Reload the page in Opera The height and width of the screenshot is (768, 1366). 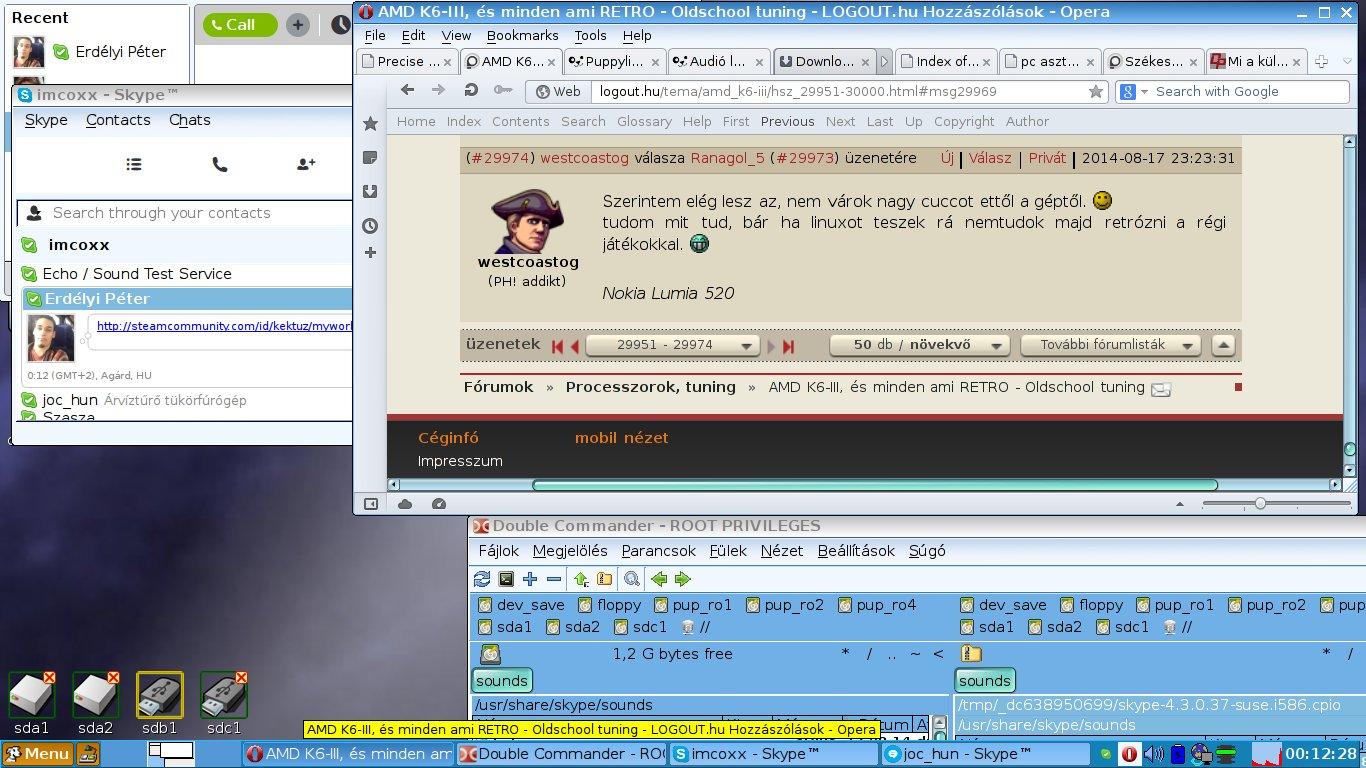coord(470,90)
